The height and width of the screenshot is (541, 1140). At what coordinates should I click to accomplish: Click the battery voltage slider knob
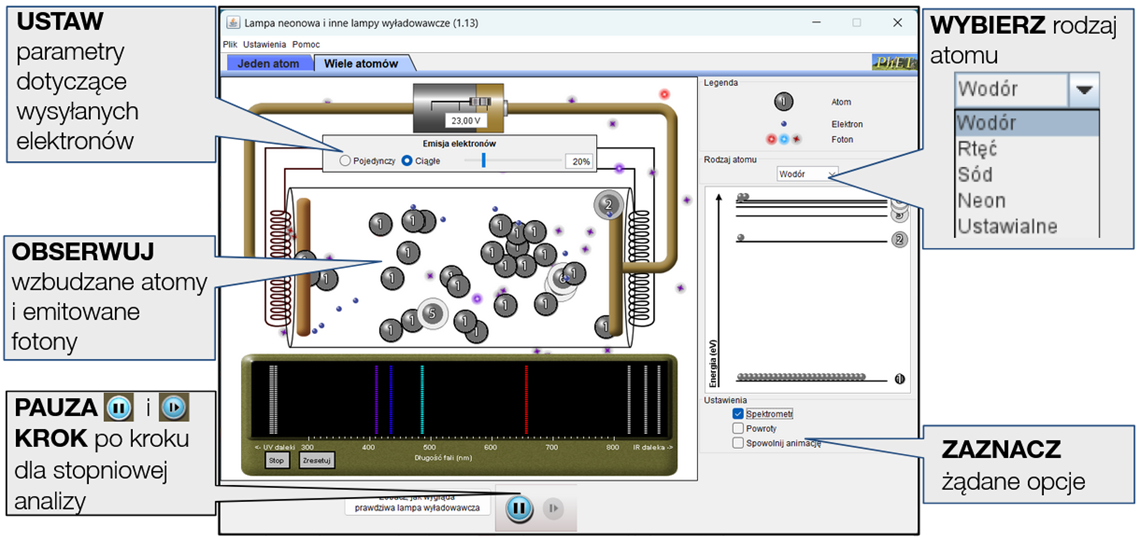tap(478, 103)
